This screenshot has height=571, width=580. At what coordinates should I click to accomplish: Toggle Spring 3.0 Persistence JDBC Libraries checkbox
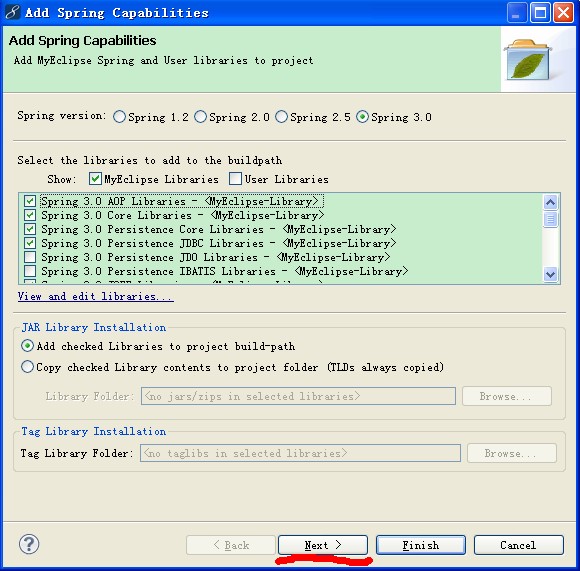tap(30, 243)
